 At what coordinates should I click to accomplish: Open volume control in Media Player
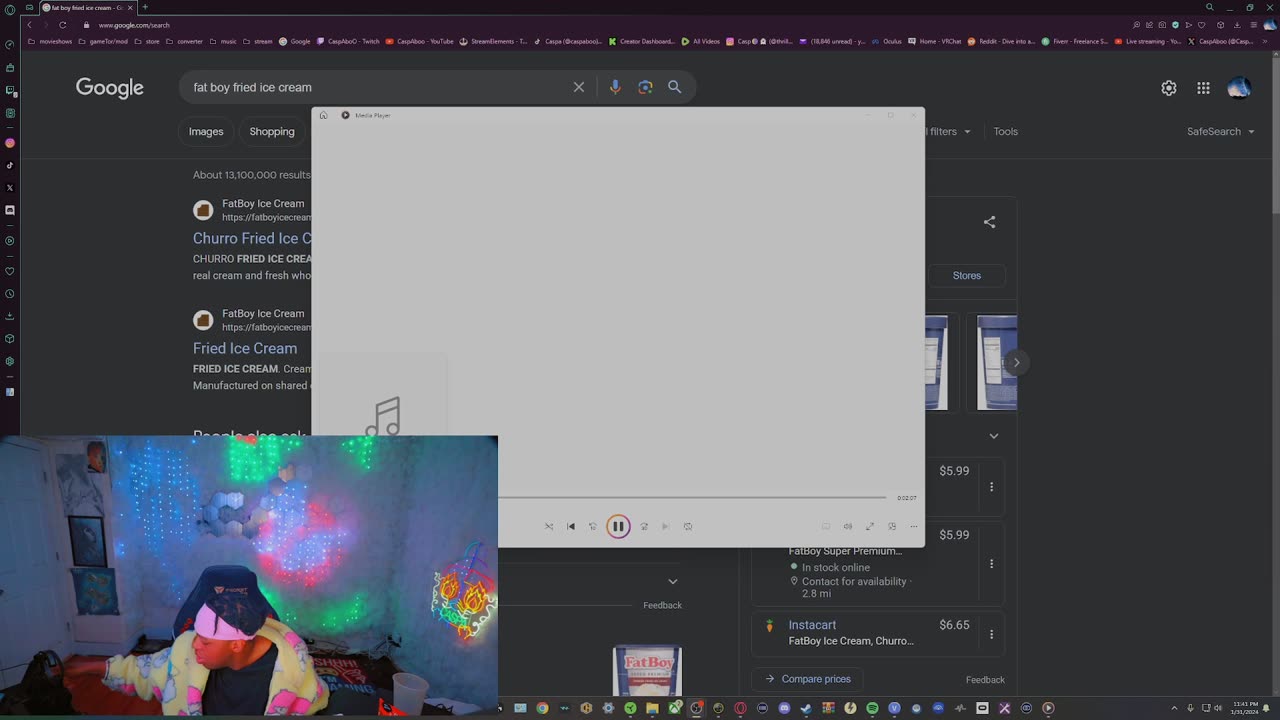848,526
